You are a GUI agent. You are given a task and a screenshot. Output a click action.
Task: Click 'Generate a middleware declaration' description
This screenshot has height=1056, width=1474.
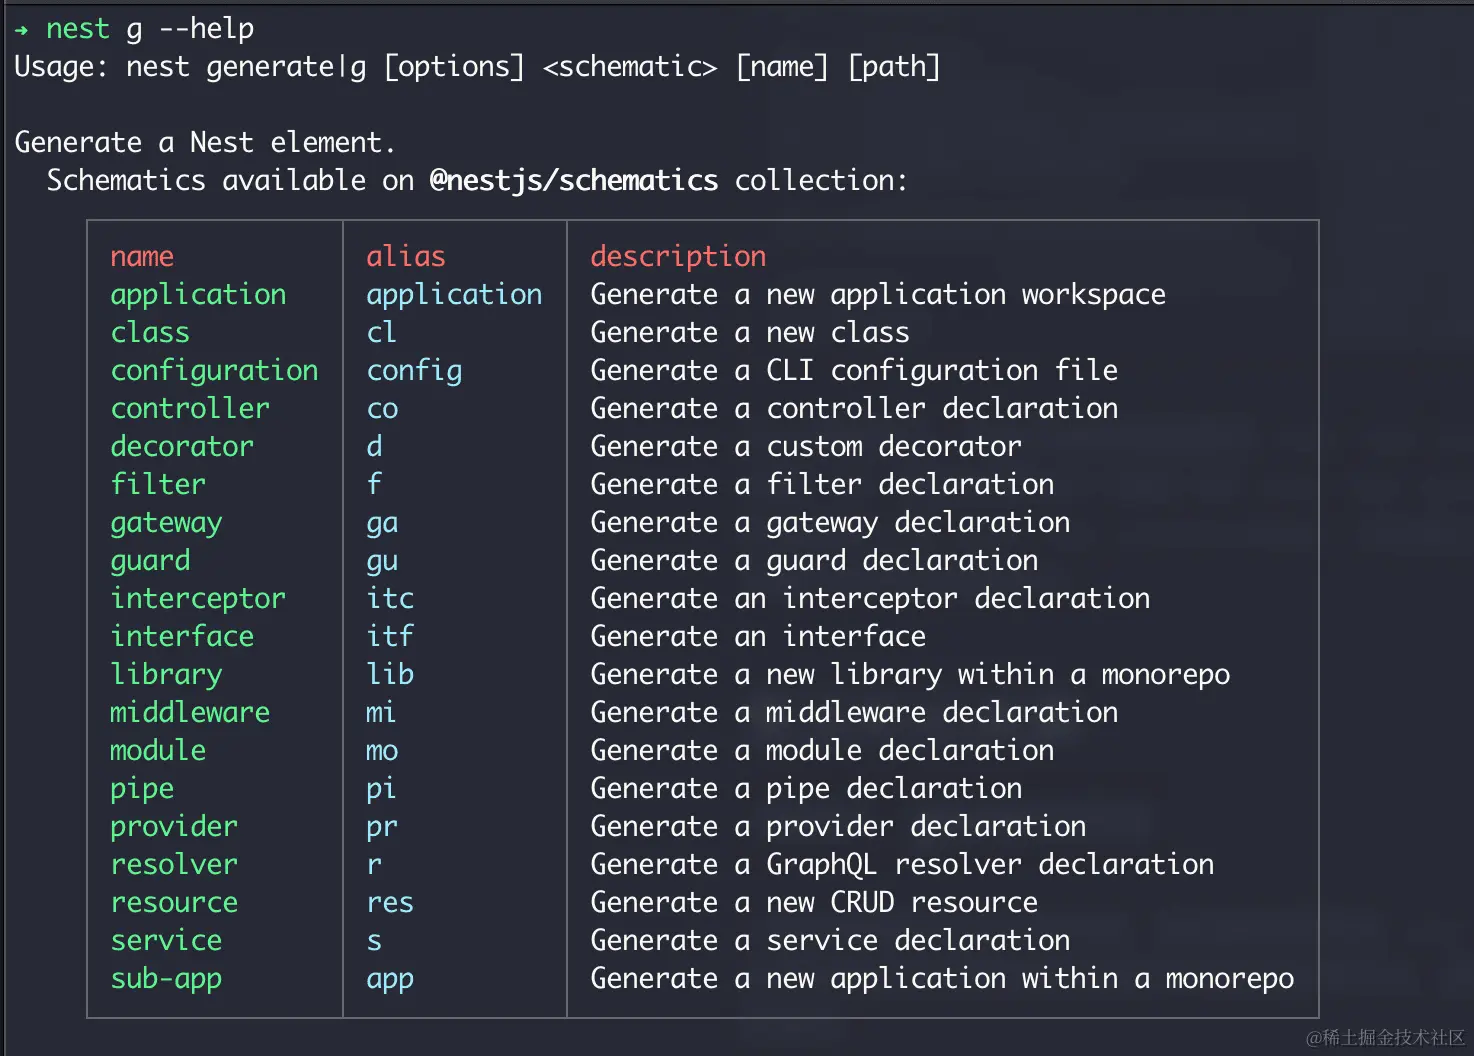pos(854,713)
